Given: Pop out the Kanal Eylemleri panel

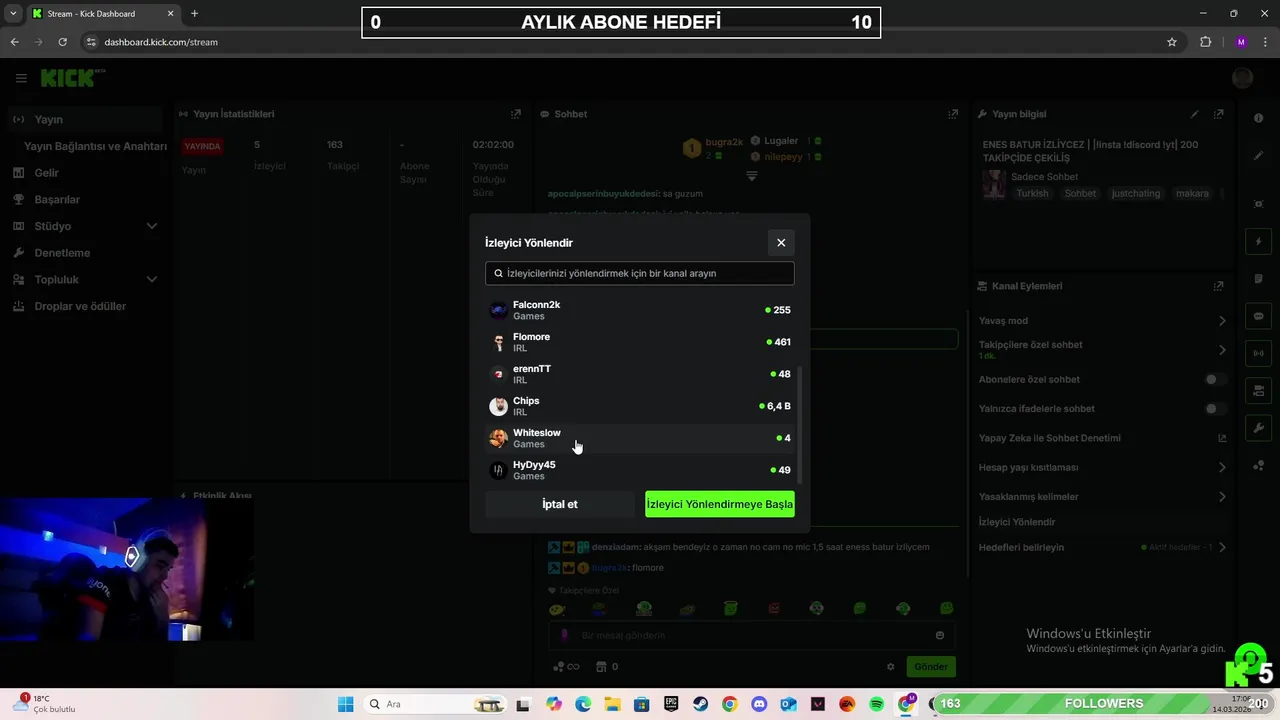Looking at the screenshot, I should click(1218, 286).
